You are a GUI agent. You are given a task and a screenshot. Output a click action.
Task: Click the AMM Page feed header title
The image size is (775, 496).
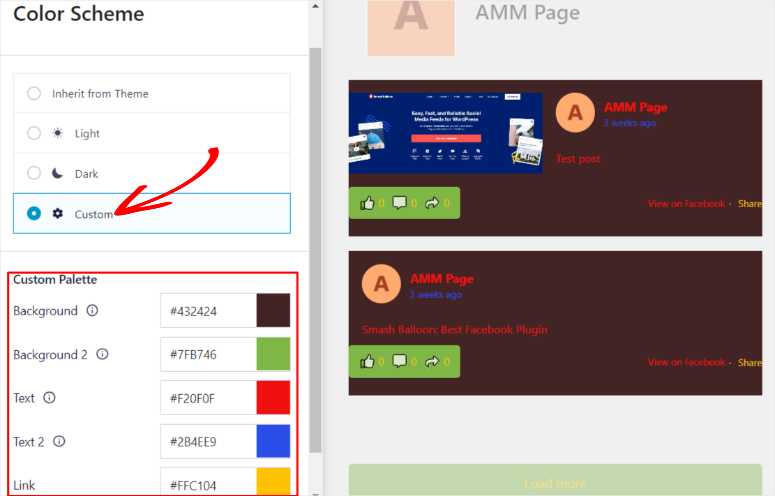[x=527, y=12]
